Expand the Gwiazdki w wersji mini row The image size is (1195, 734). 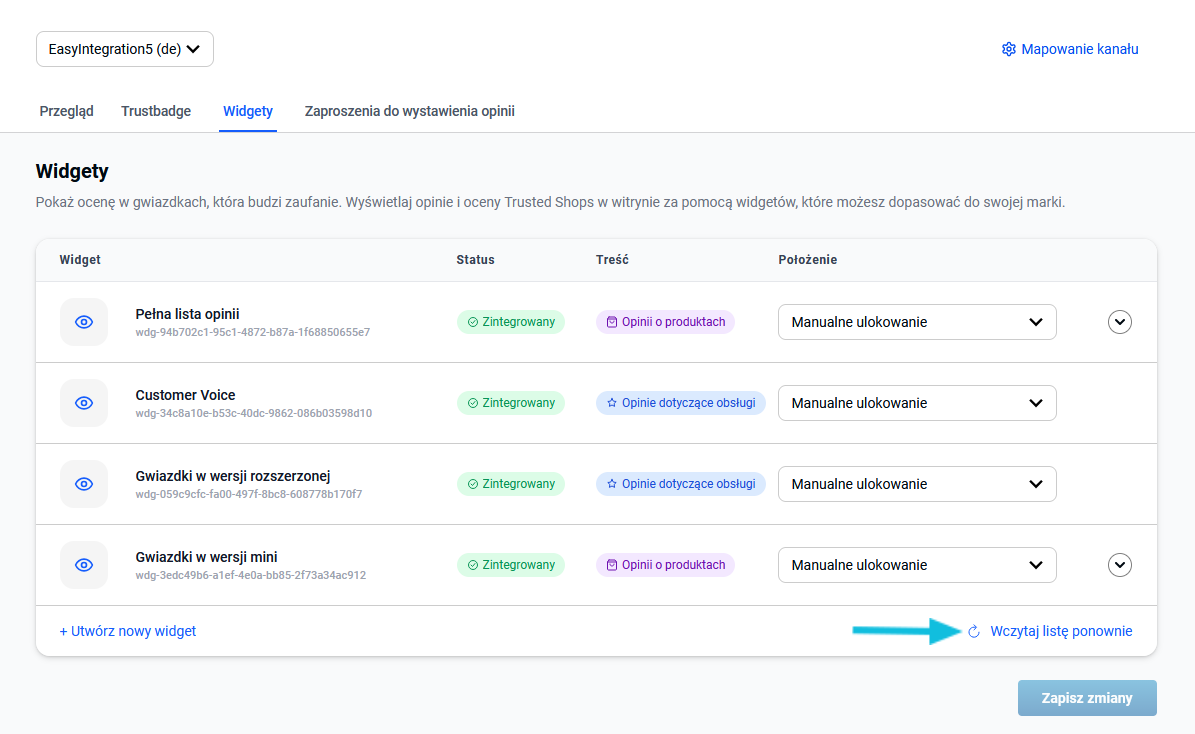[x=1120, y=565]
